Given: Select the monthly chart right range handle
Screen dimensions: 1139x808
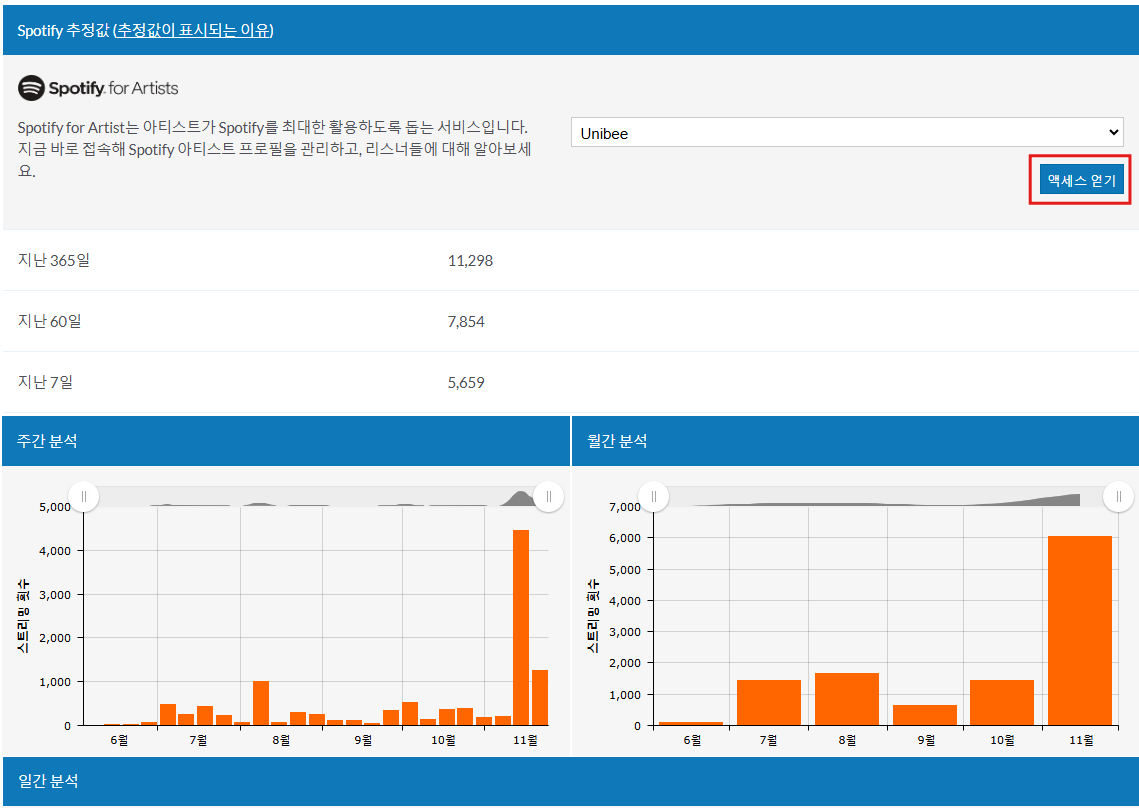Looking at the screenshot, I should (1119, 496).
